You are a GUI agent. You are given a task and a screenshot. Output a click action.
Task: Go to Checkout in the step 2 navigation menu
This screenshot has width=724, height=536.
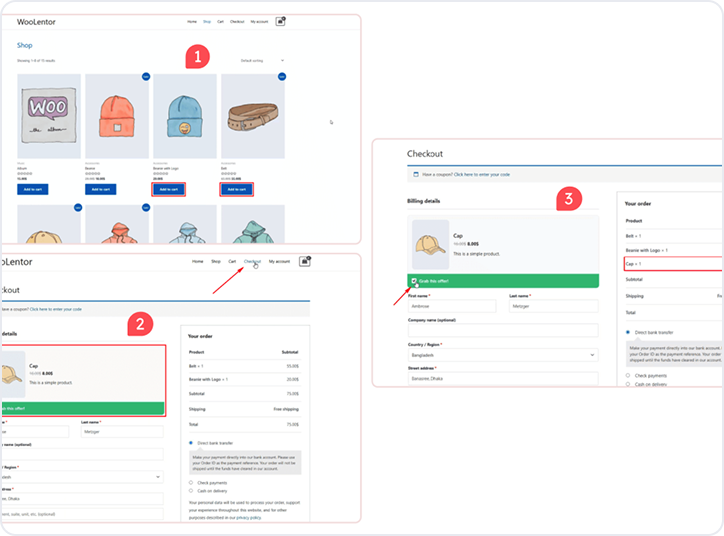point(252,261)
